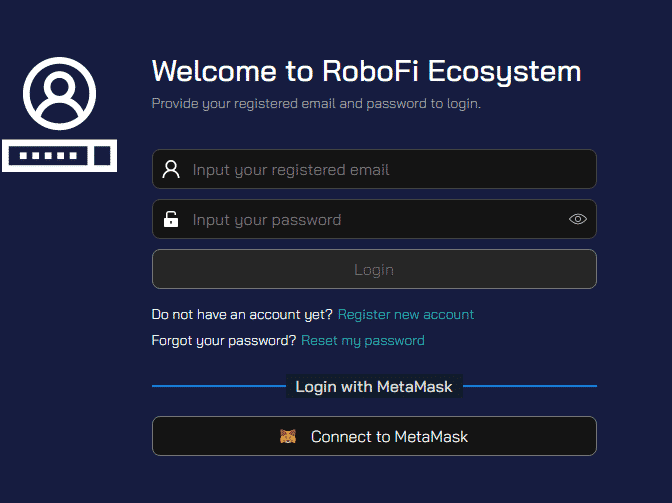Focus the registered email input field
Viewport: 672px width, 503px height.
[x=374, y=169]
